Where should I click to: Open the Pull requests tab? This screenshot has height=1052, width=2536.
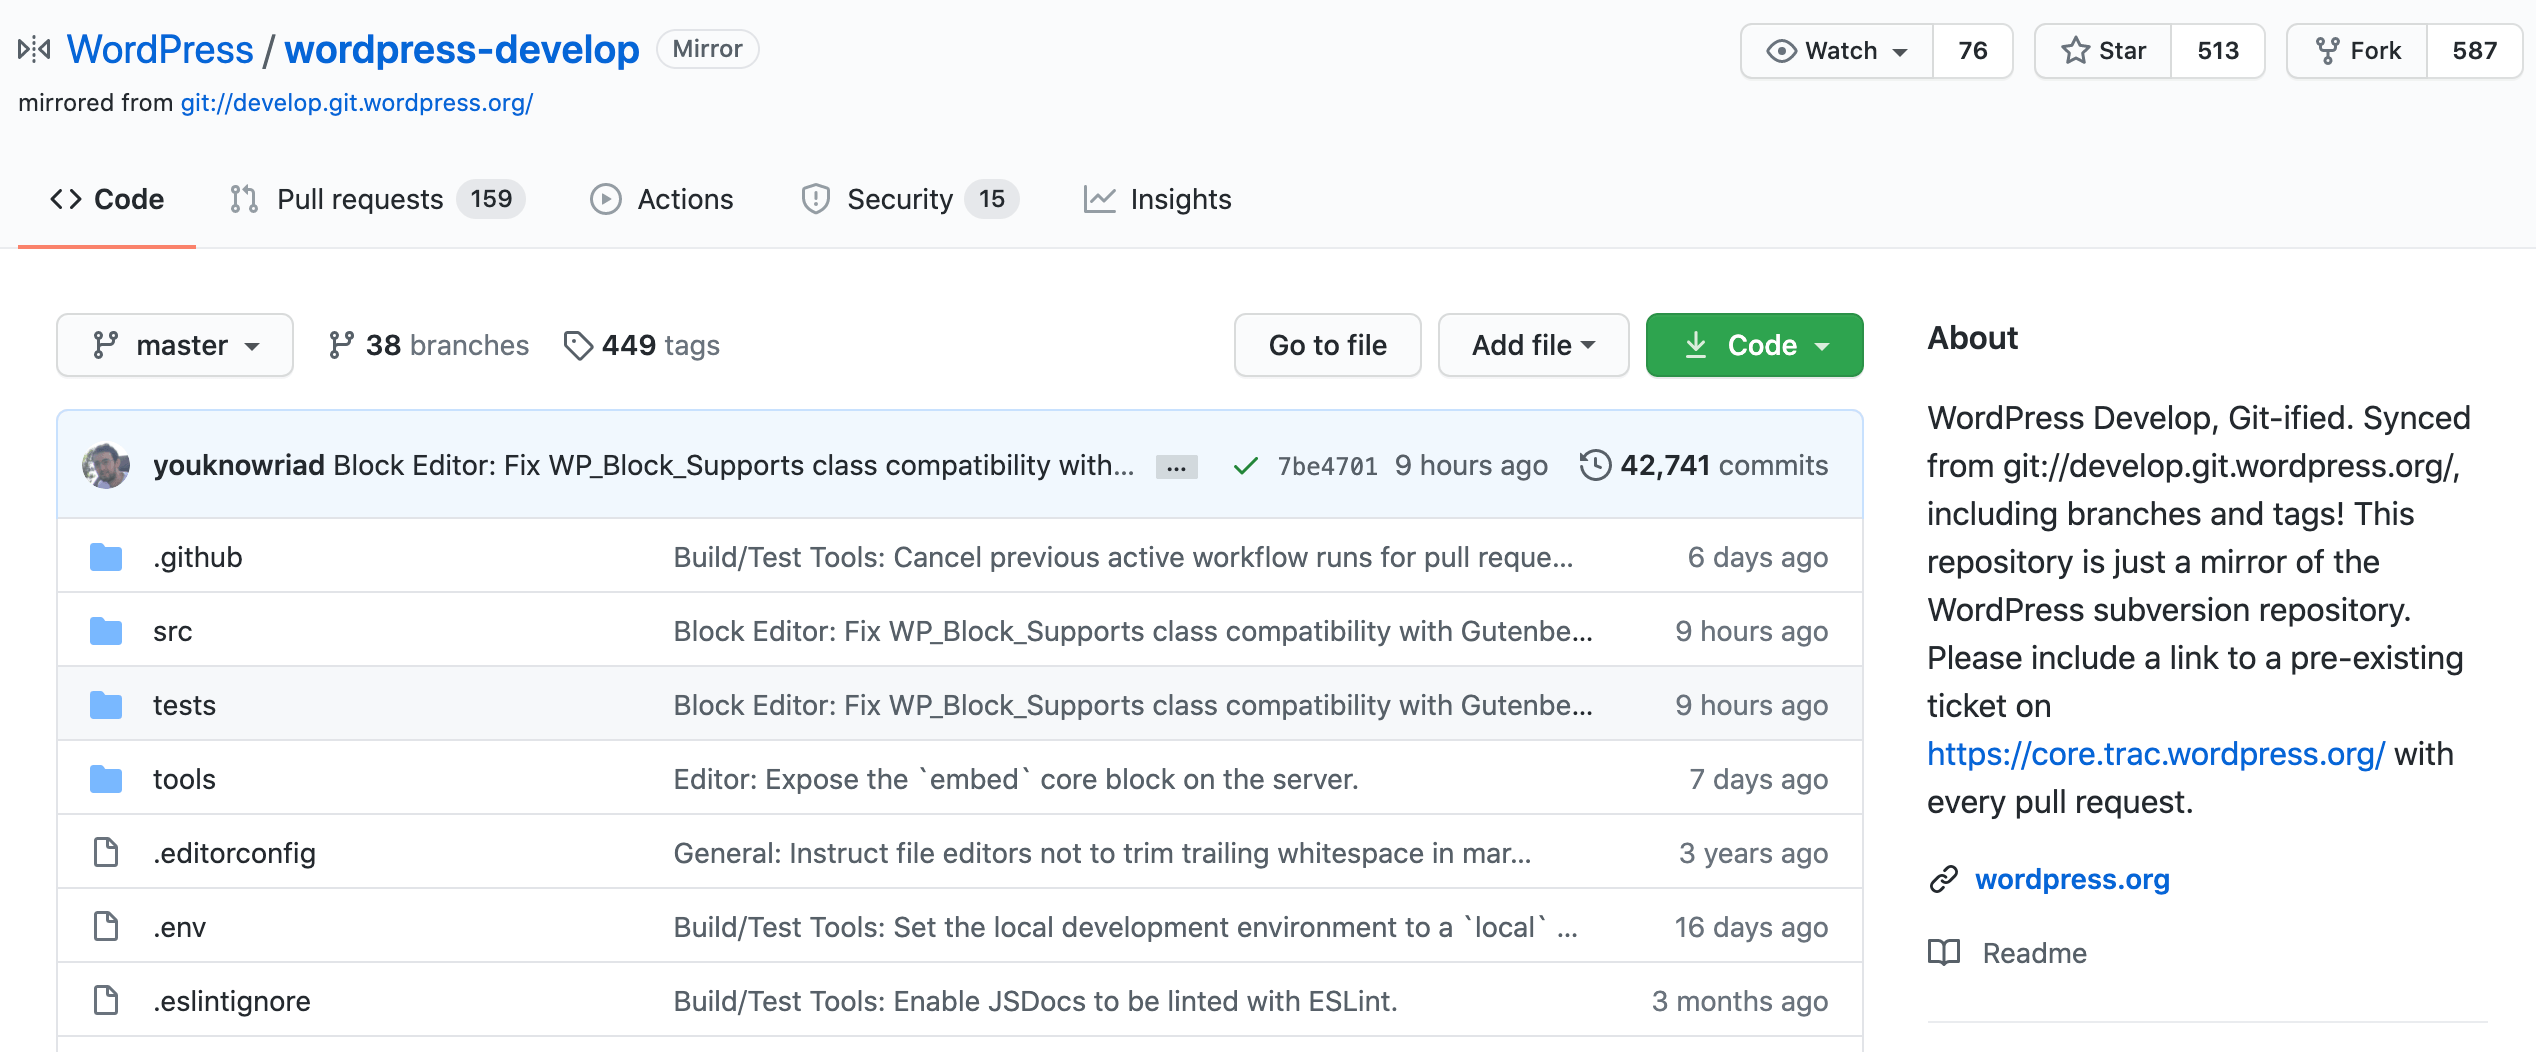377,199
